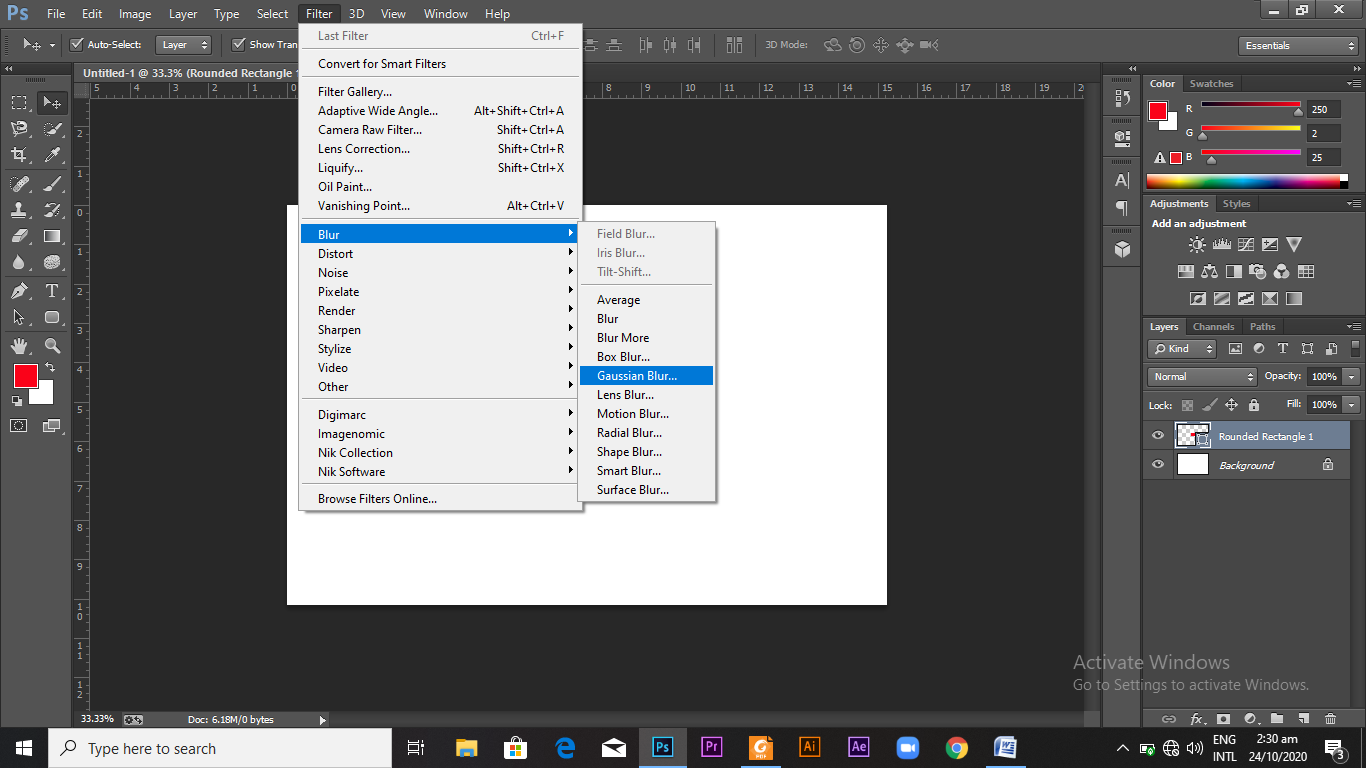Viewport: 1366px width, 768px height.
Task: Click the layer effects fx icon
Action: click(x=1197, y=719)
